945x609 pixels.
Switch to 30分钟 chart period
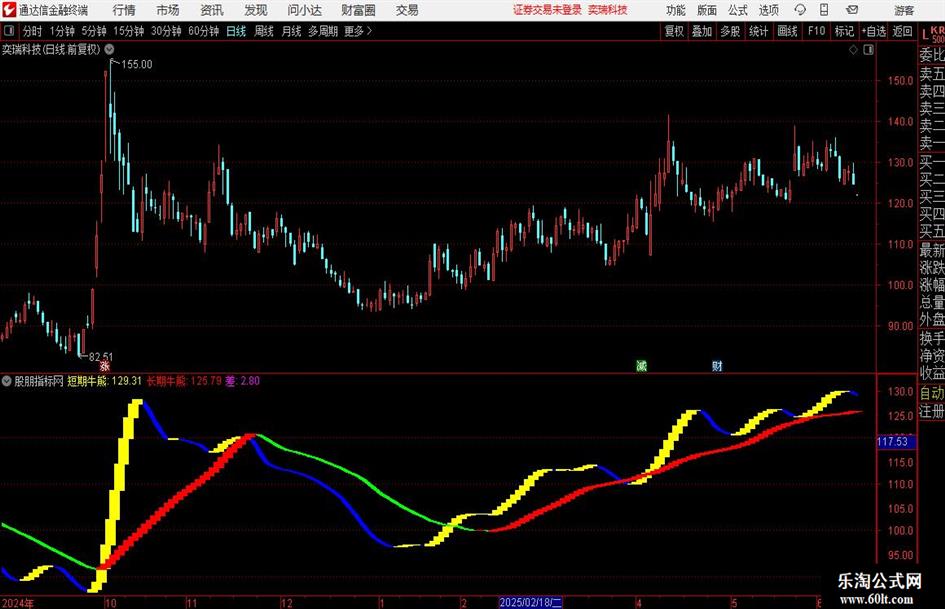click(x=166, y=31)
